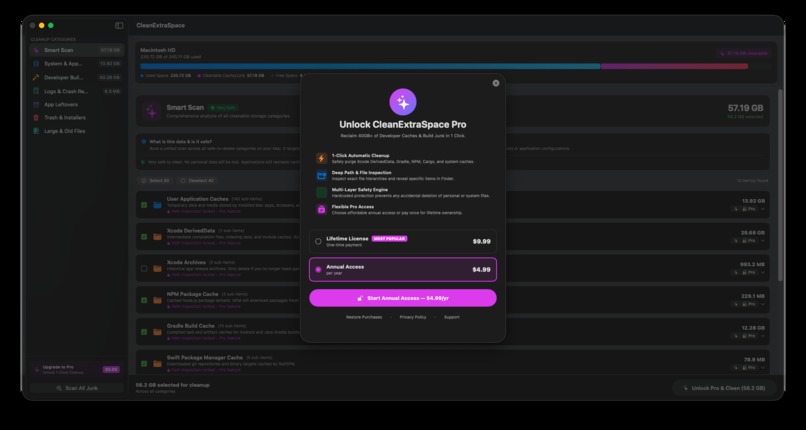Click the Deep Path & File Inspection icon
Image resolution: width=806 pixels, height=430 pixels.
[321, 175]
